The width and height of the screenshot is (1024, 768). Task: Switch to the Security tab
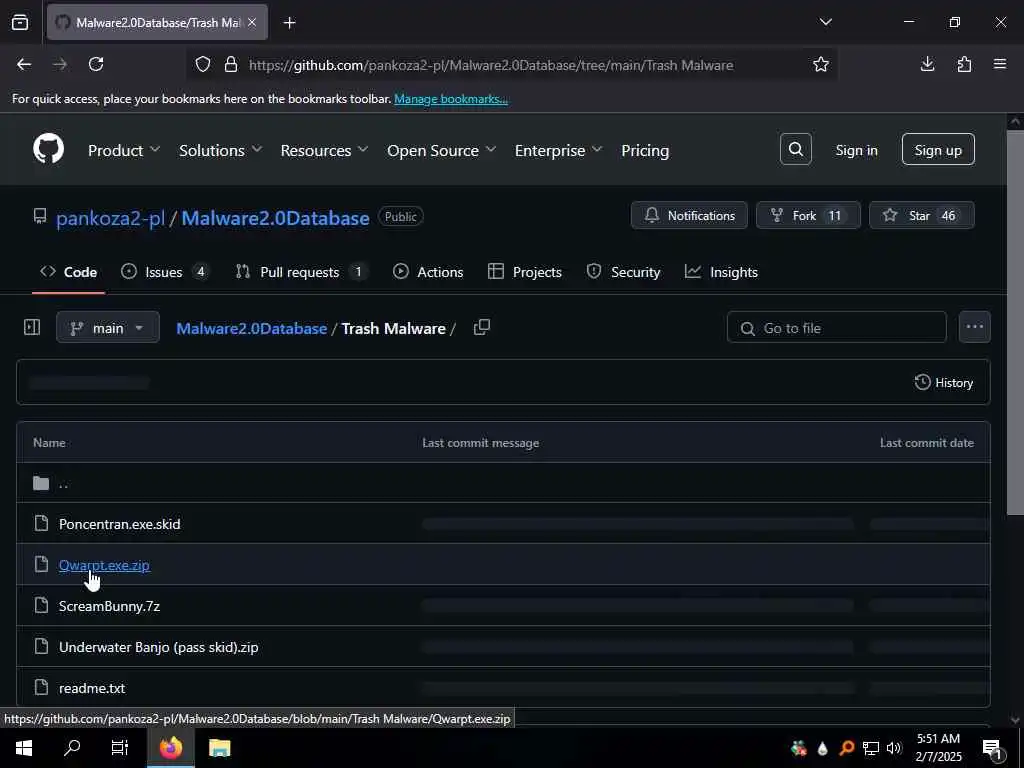(624, 272)
